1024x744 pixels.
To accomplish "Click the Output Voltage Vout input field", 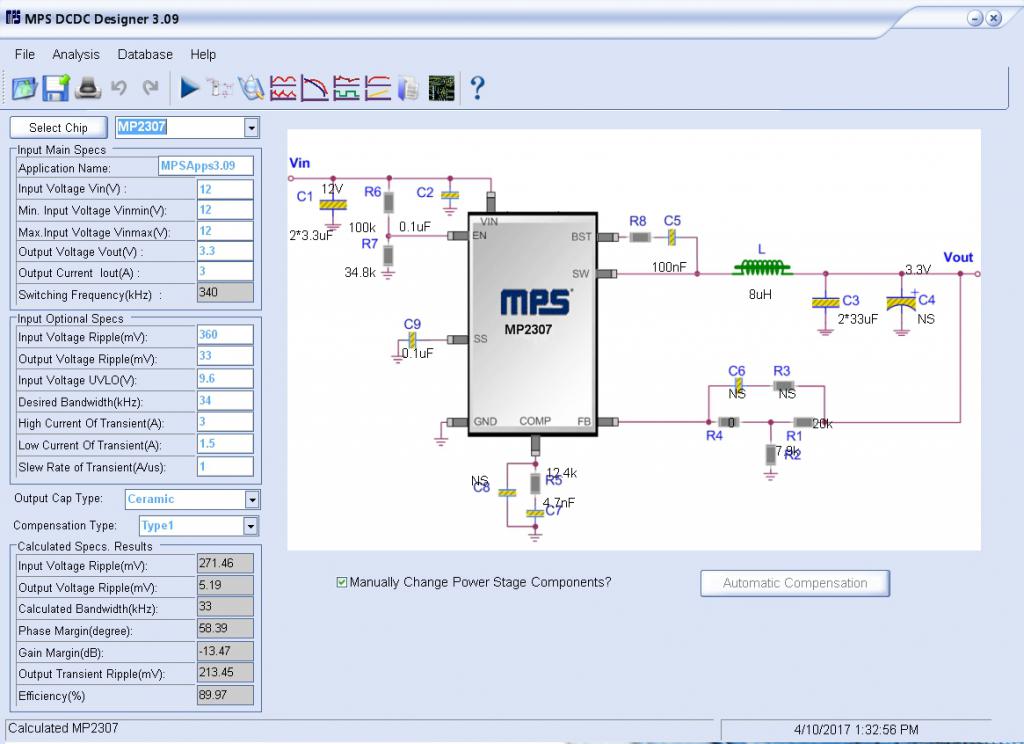I will 225,252.
